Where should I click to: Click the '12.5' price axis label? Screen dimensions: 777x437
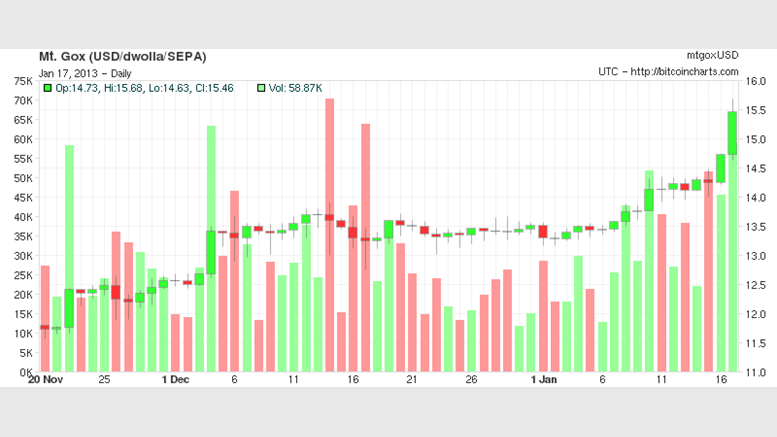click(x=756, y=285)
